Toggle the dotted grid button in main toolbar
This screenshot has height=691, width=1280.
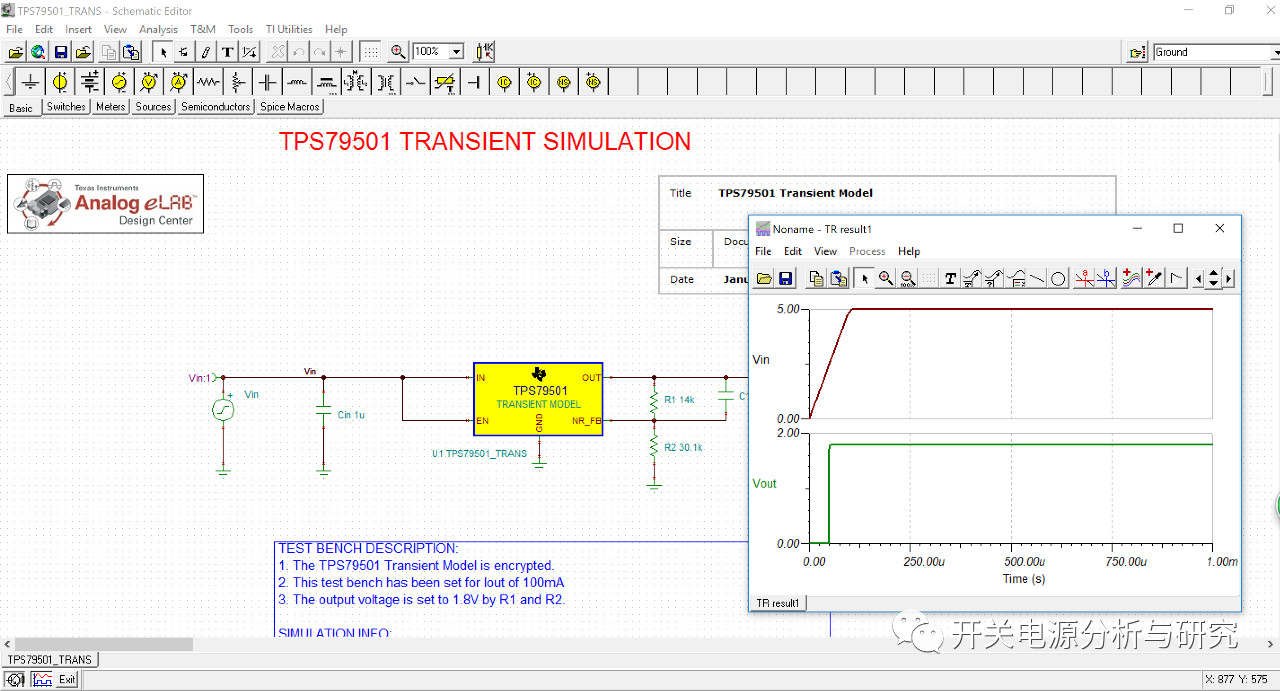click(371, 52)
